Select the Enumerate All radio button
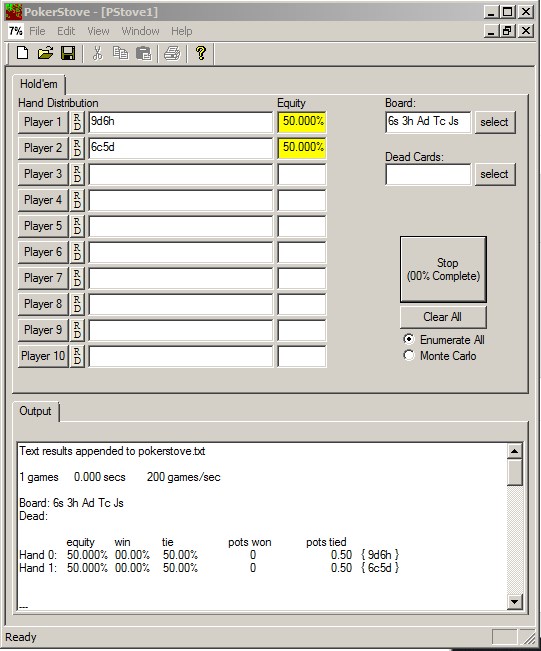 tap(409, 339)
